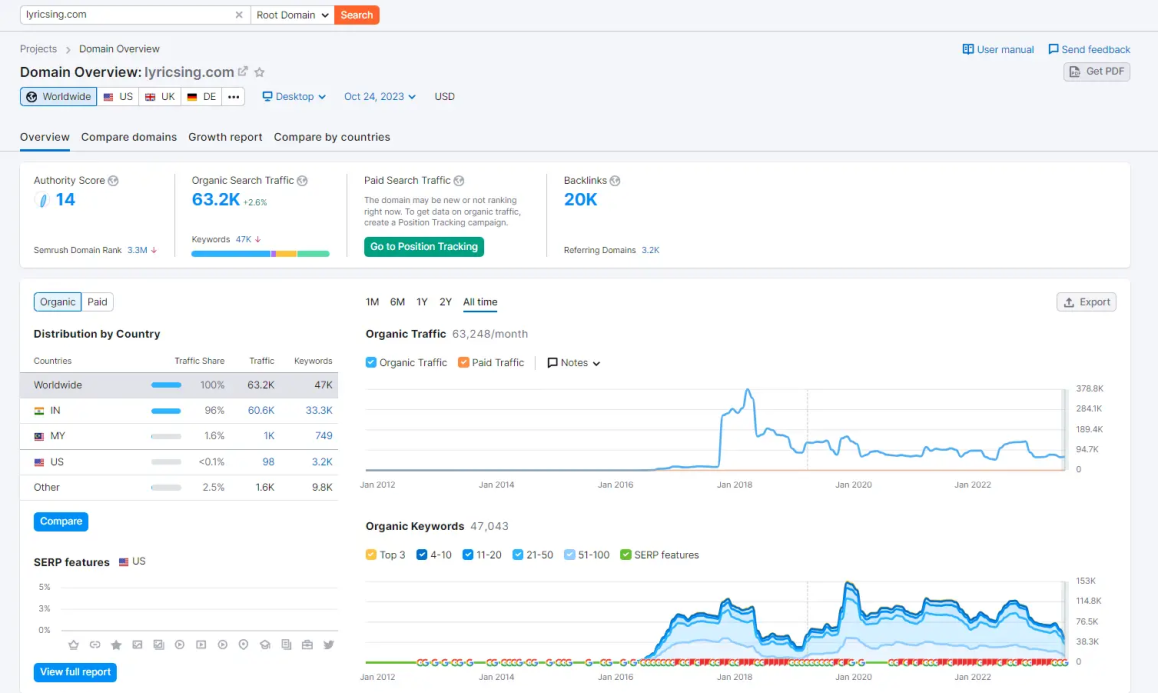Open the Projects breadcrumb link
This screenshot has width=1158, height=693.
pyautogui.click(x=38, y=49)
